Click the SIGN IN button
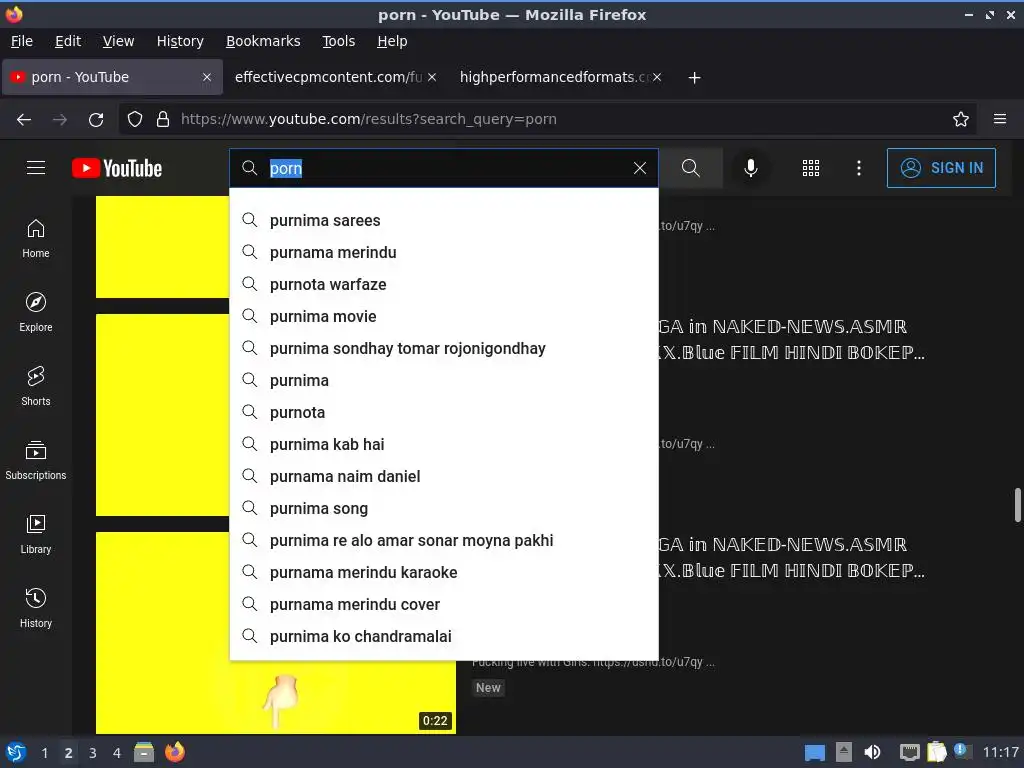 tap(941, 168)
